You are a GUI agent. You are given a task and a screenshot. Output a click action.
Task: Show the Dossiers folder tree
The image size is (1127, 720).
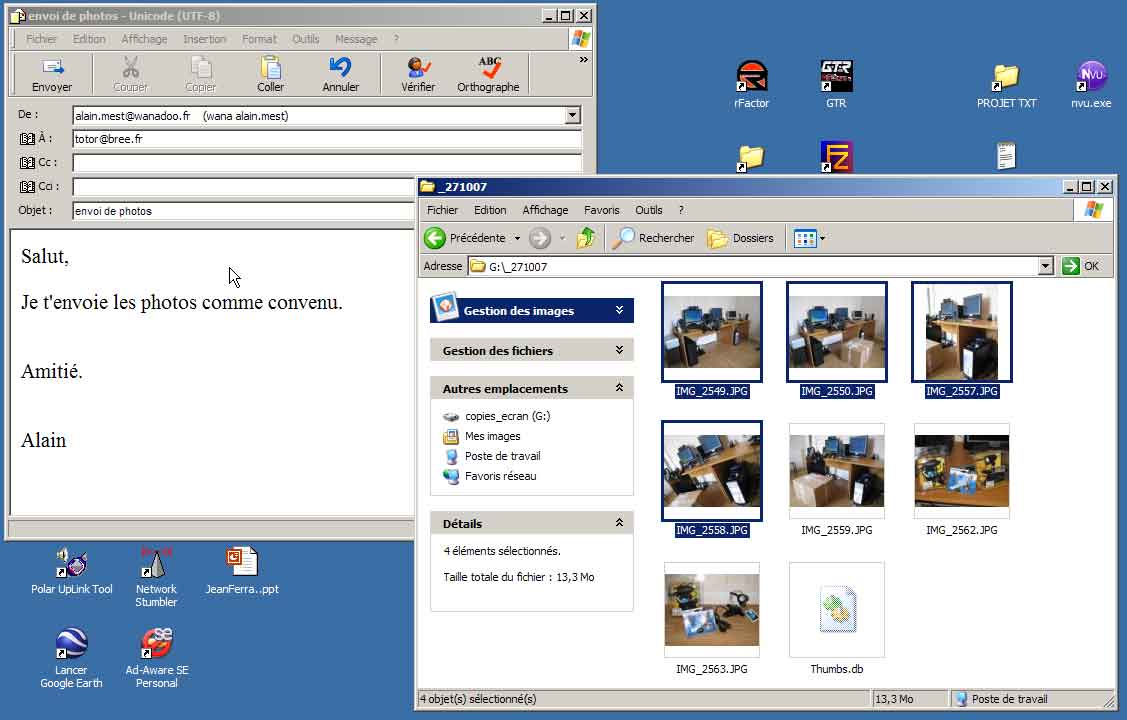pyautogui.click(x=741, y=238)
